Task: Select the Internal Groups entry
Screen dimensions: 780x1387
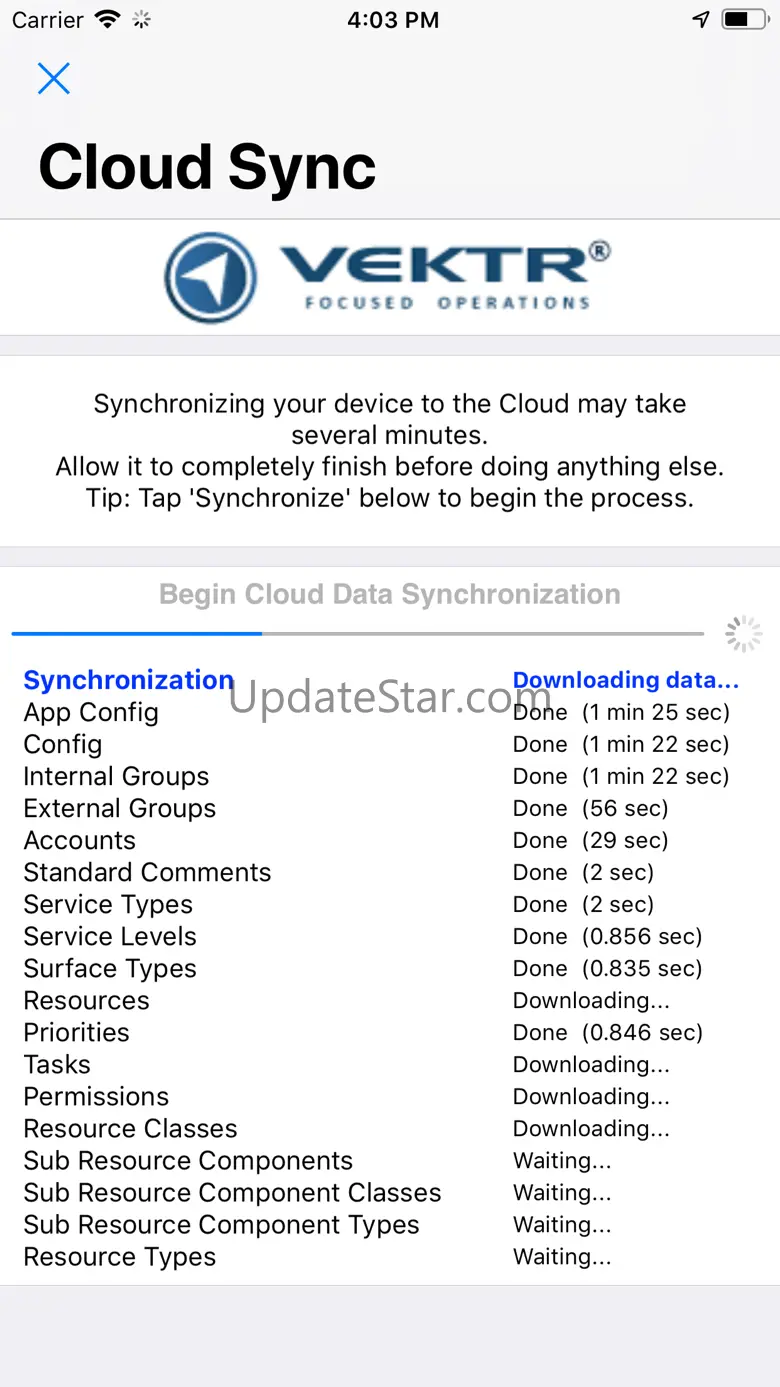Action: 116,776
